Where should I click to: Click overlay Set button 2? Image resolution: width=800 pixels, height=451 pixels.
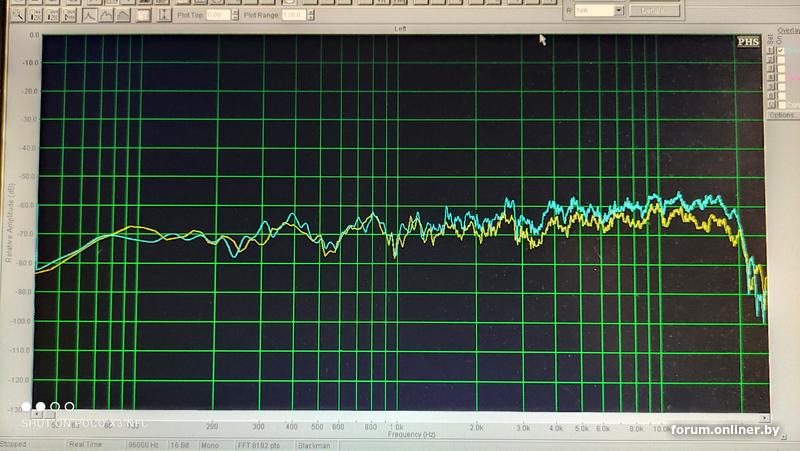(770, 59)
